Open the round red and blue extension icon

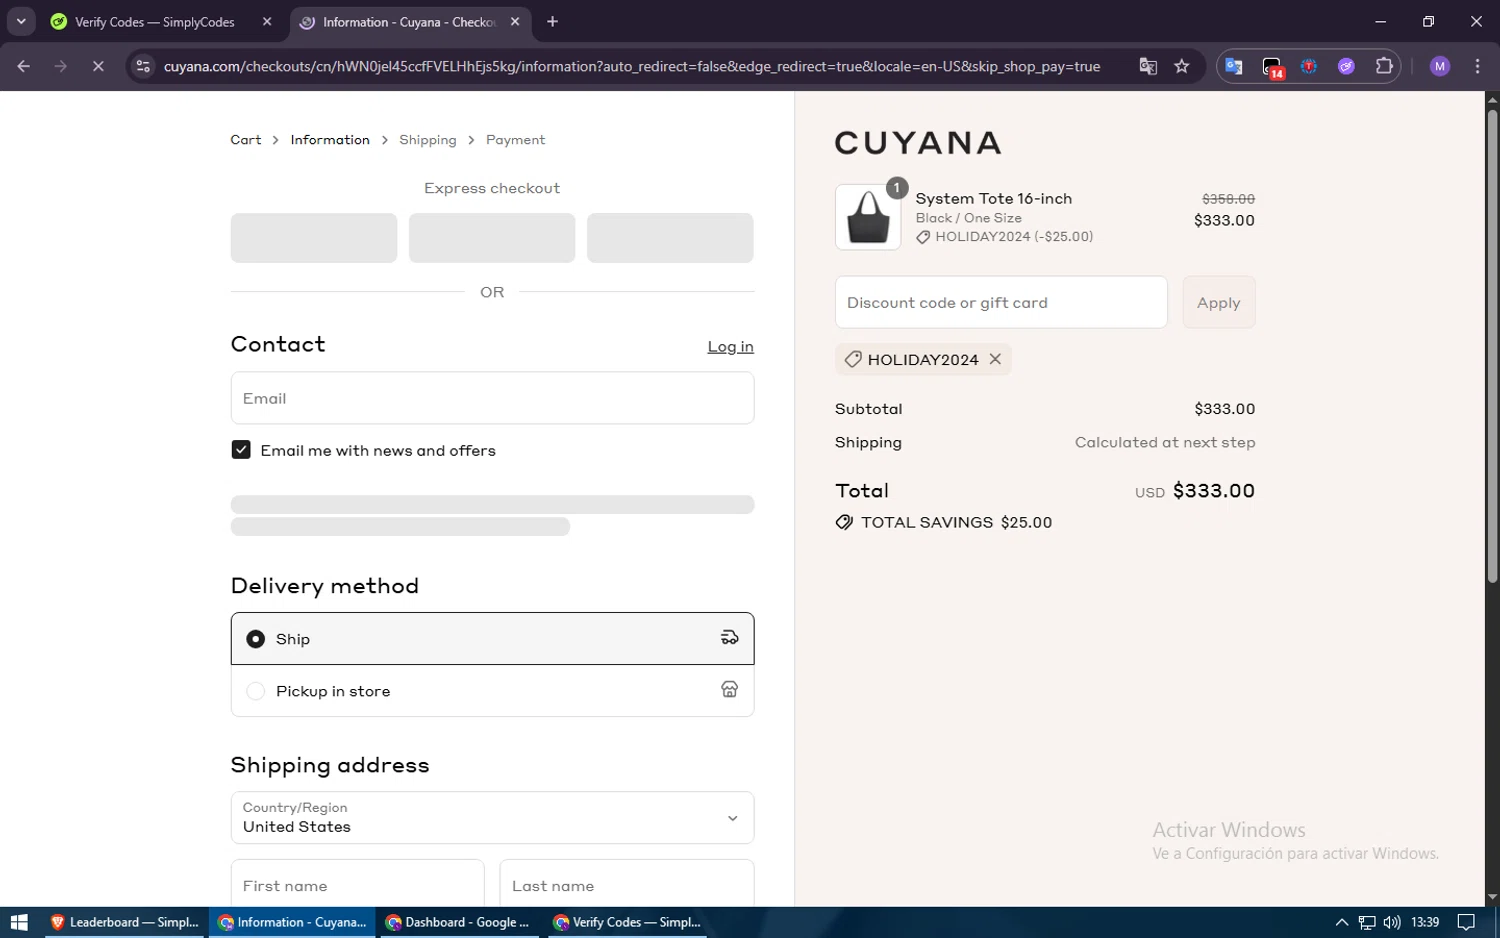pos(1309,66)
